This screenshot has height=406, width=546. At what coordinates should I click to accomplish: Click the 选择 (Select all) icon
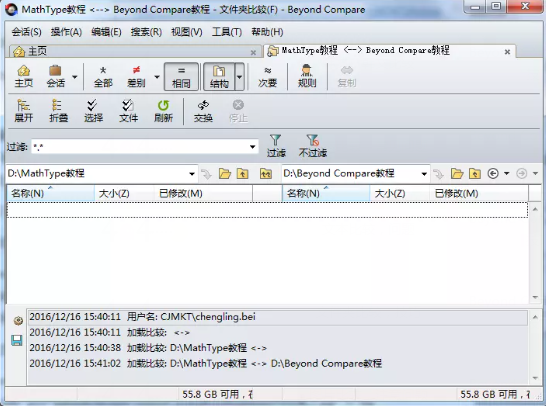(x=93, y=111)
